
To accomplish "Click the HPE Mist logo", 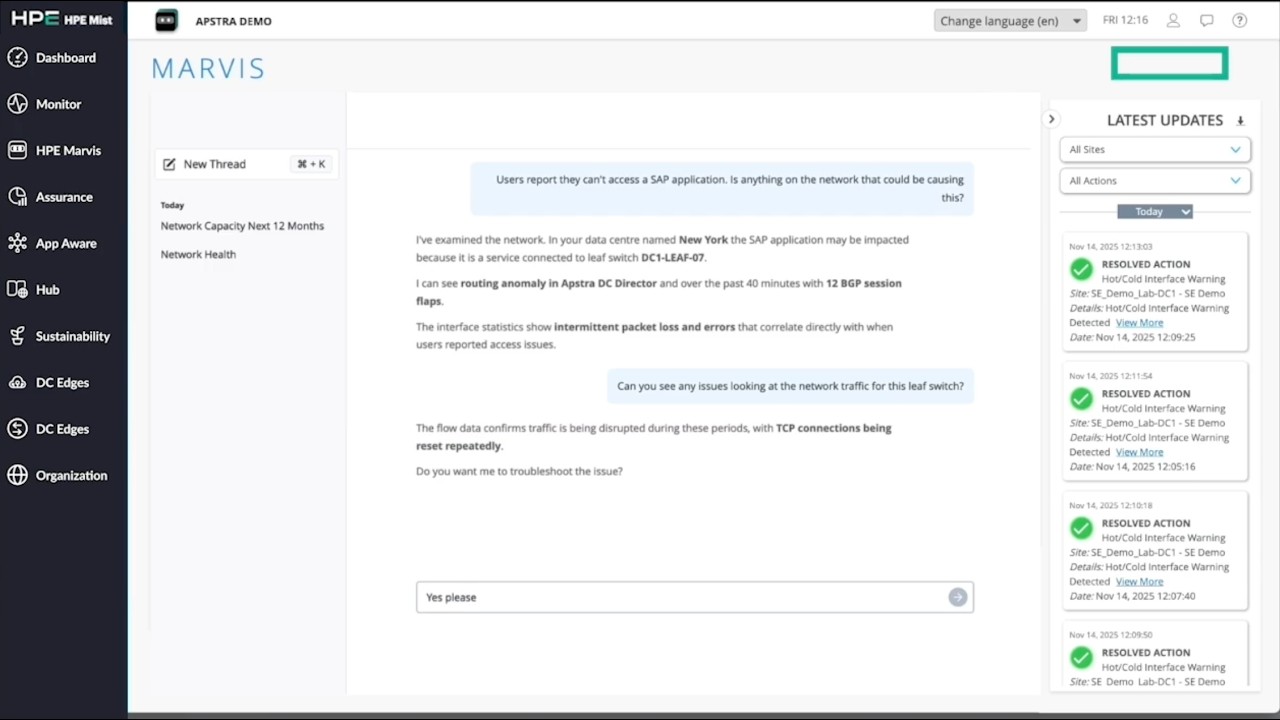I will 62,19.
